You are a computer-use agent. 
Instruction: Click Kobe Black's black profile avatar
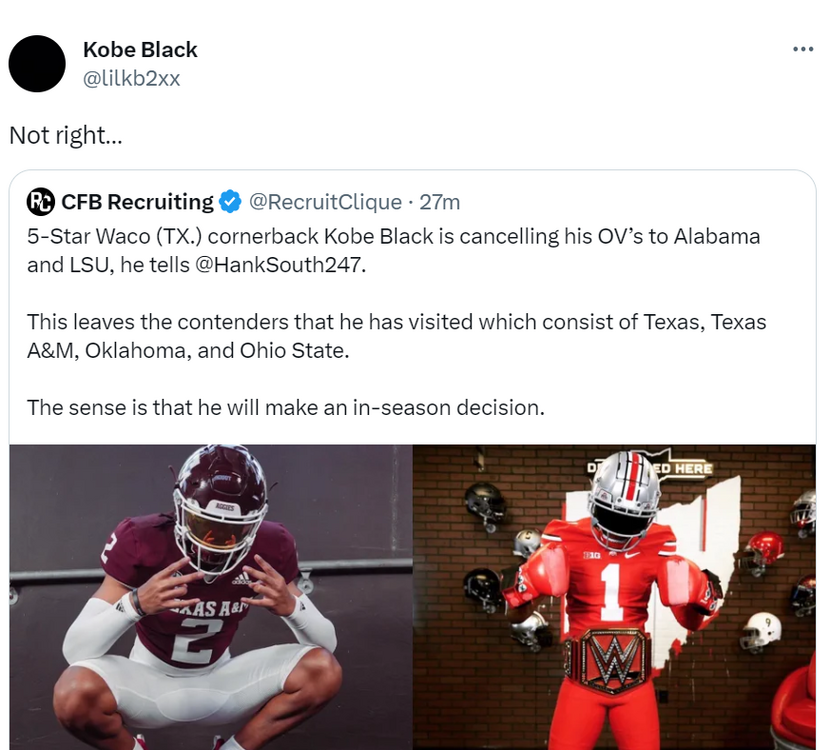[37, 63]
